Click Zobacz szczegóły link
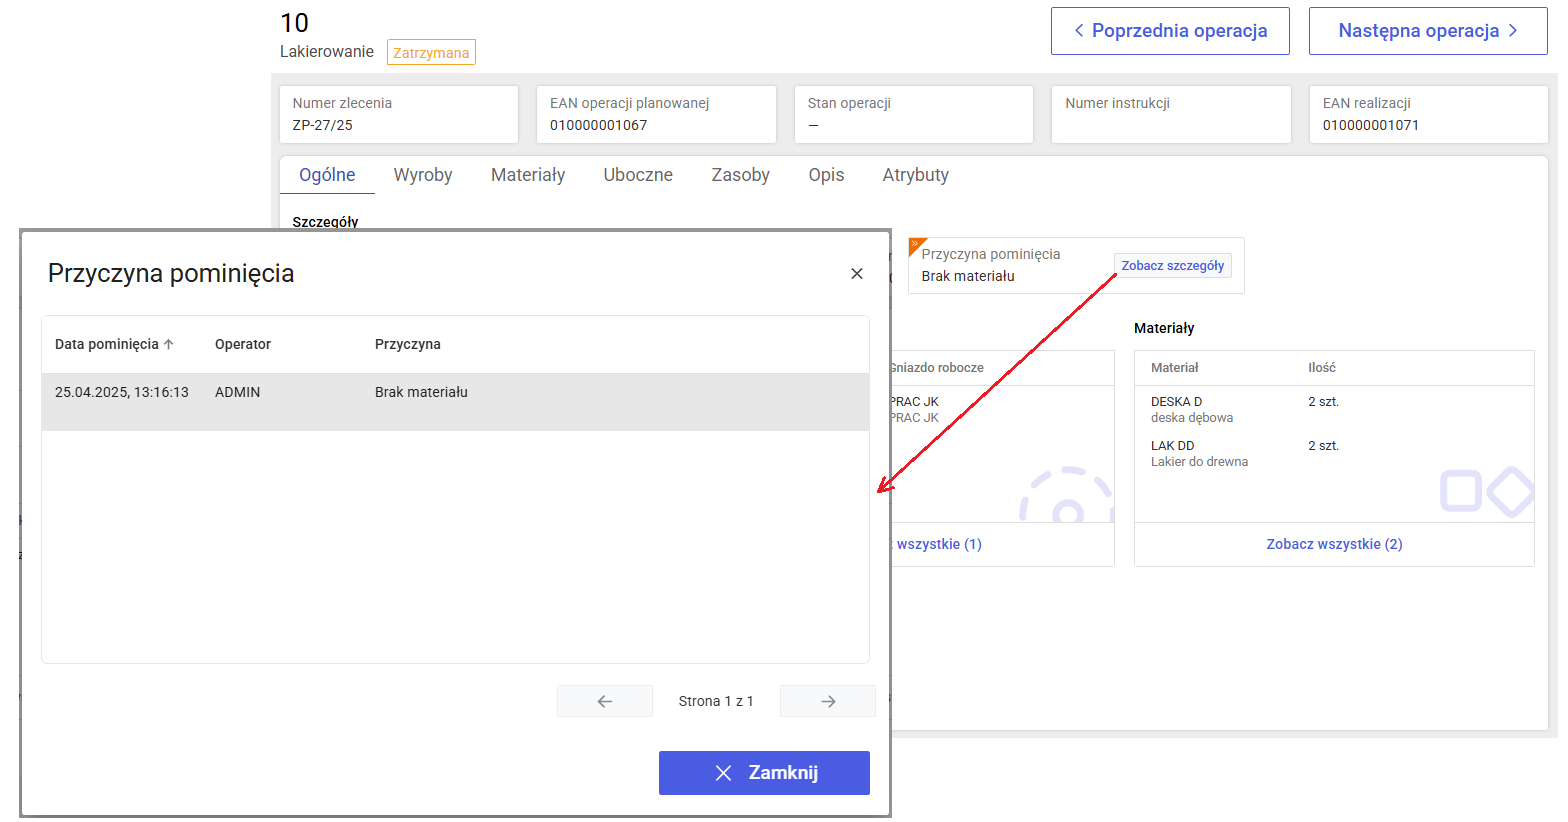 tap(1172, 266)
